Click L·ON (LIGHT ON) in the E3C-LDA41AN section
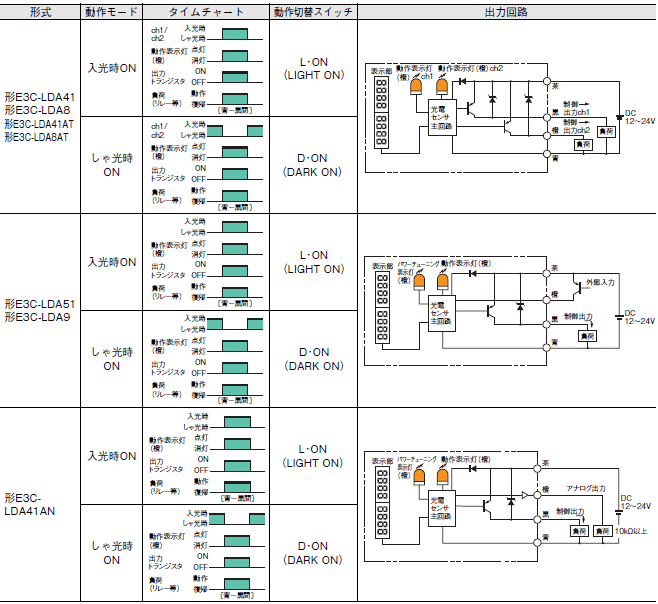This screenshot has height=604, width=658. click(x=313, y=456)
